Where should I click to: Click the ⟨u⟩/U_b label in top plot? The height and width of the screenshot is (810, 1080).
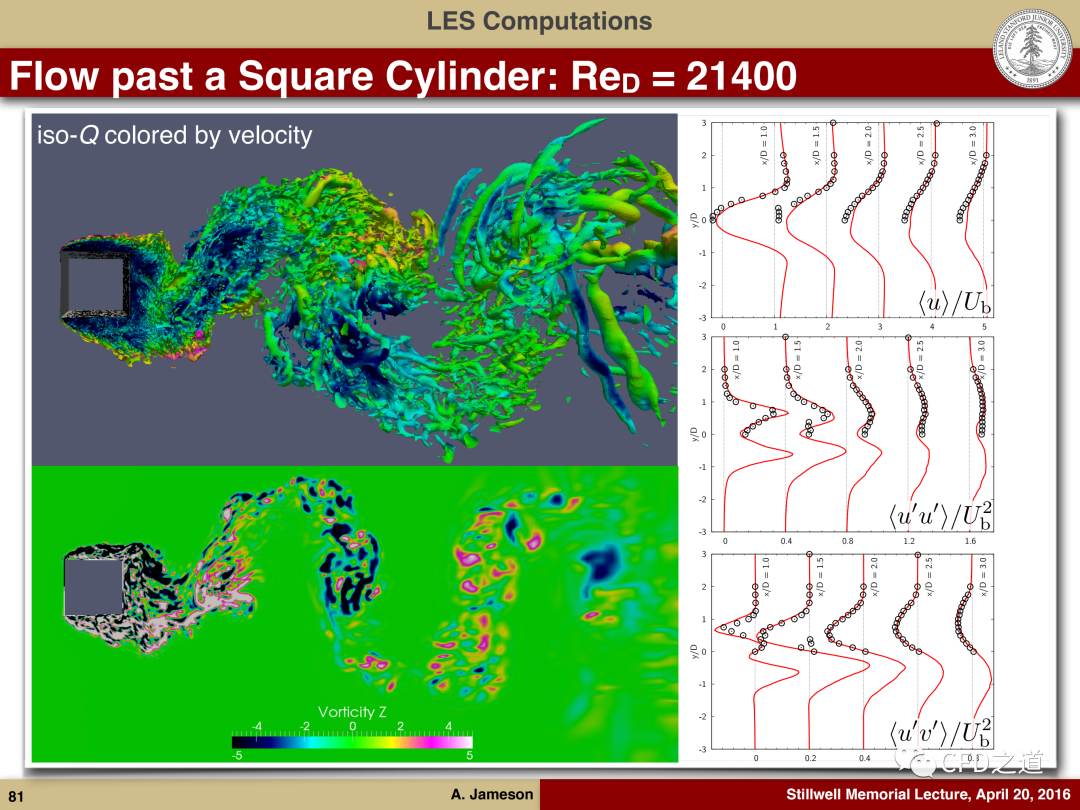[x=955, y=302]
